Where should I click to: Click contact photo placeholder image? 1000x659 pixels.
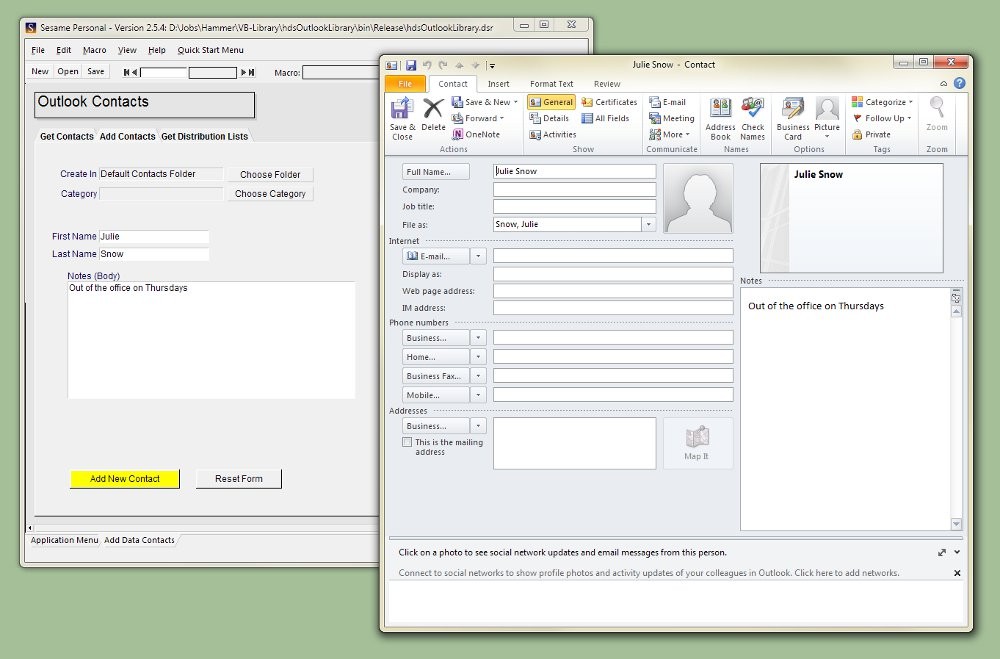[x=698, y=198]
